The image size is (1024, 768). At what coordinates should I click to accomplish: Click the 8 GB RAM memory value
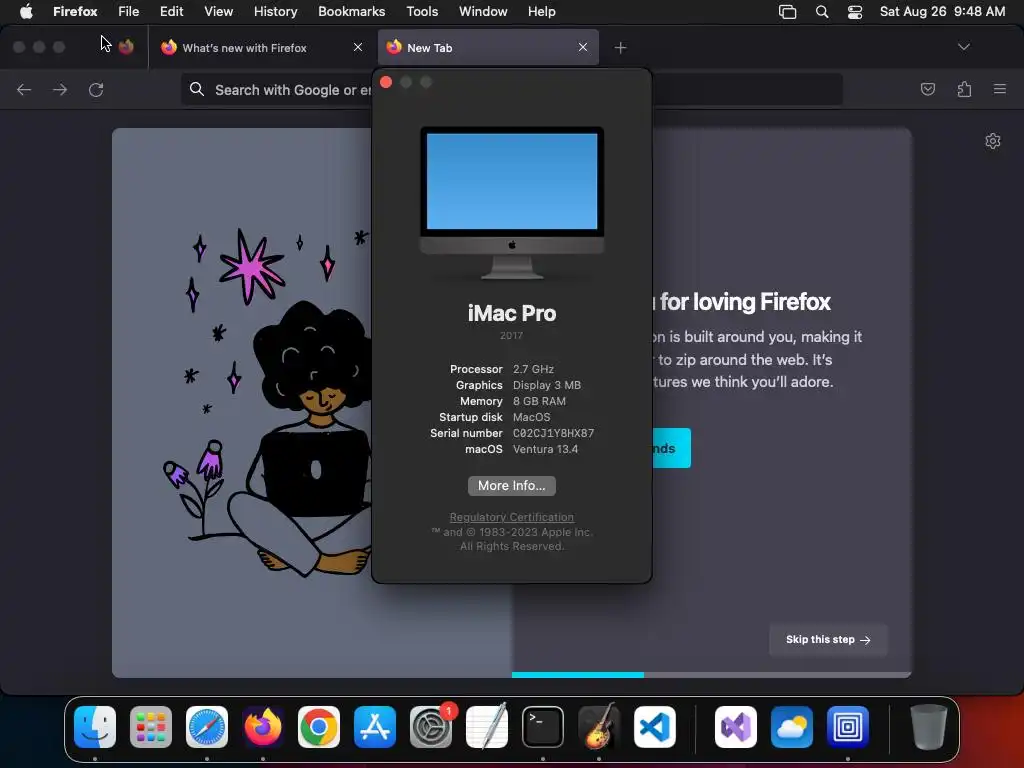click(539, 401)
